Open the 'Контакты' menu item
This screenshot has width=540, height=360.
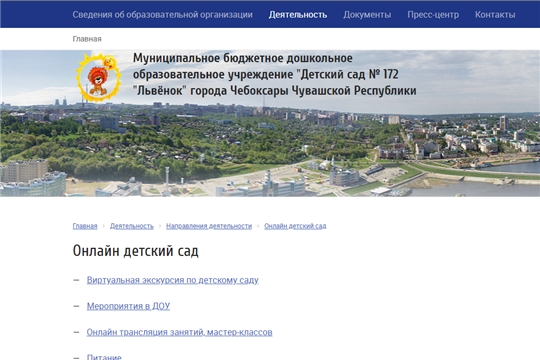point(495,15)
